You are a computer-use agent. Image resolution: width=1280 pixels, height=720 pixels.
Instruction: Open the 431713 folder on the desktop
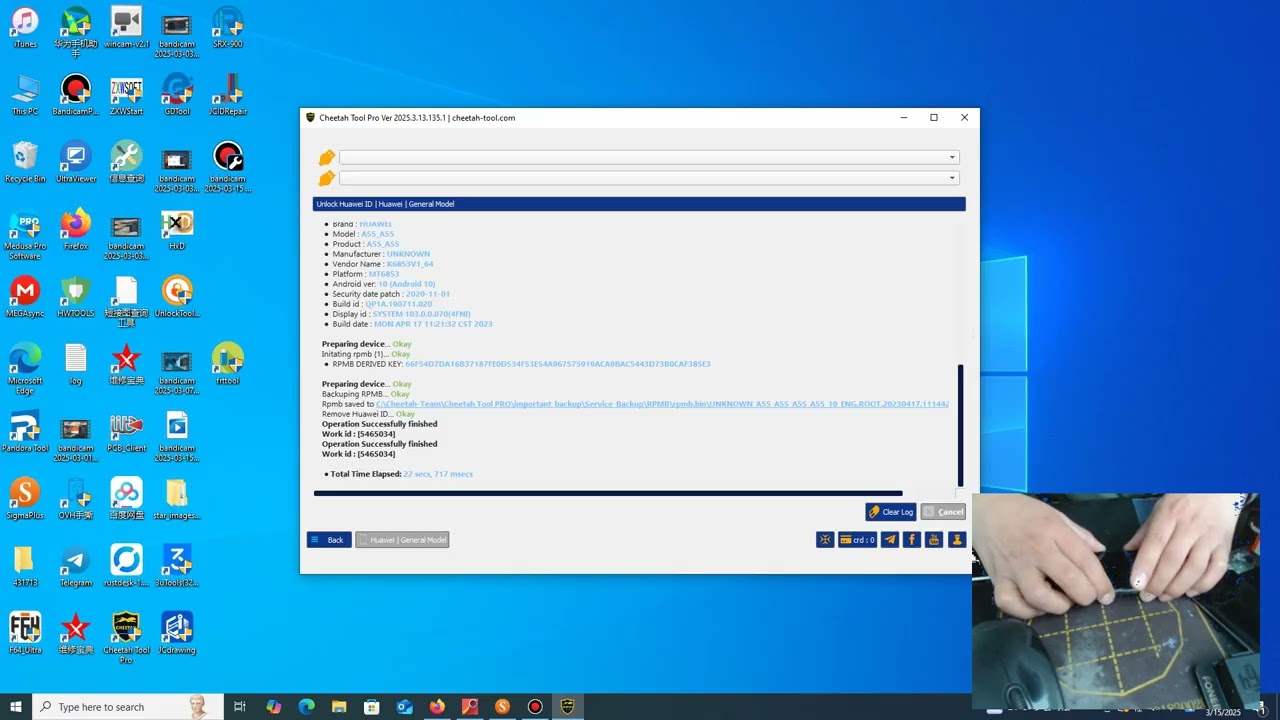[x=25, y=566]
